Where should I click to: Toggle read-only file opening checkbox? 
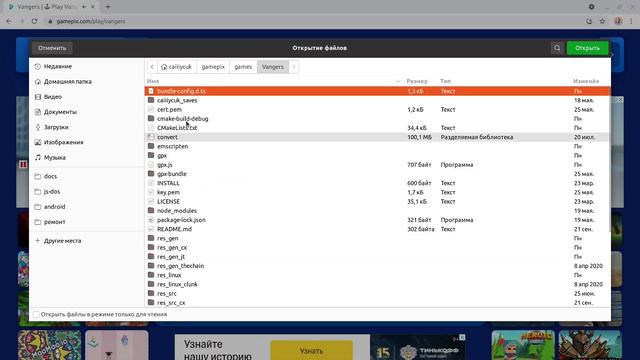click(x=36, y=314)
